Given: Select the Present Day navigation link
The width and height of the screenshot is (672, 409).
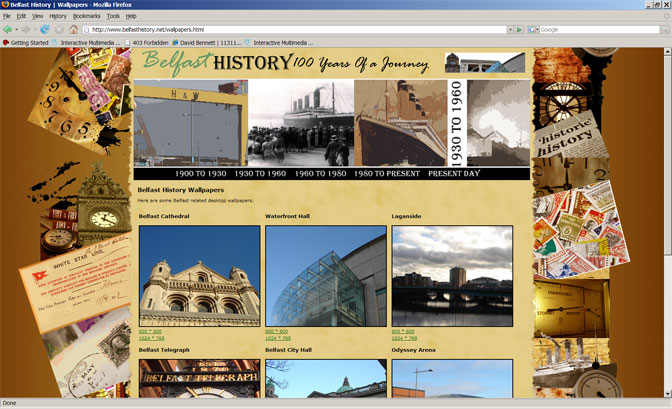Looking at the screenshot, I should (457, 173).
